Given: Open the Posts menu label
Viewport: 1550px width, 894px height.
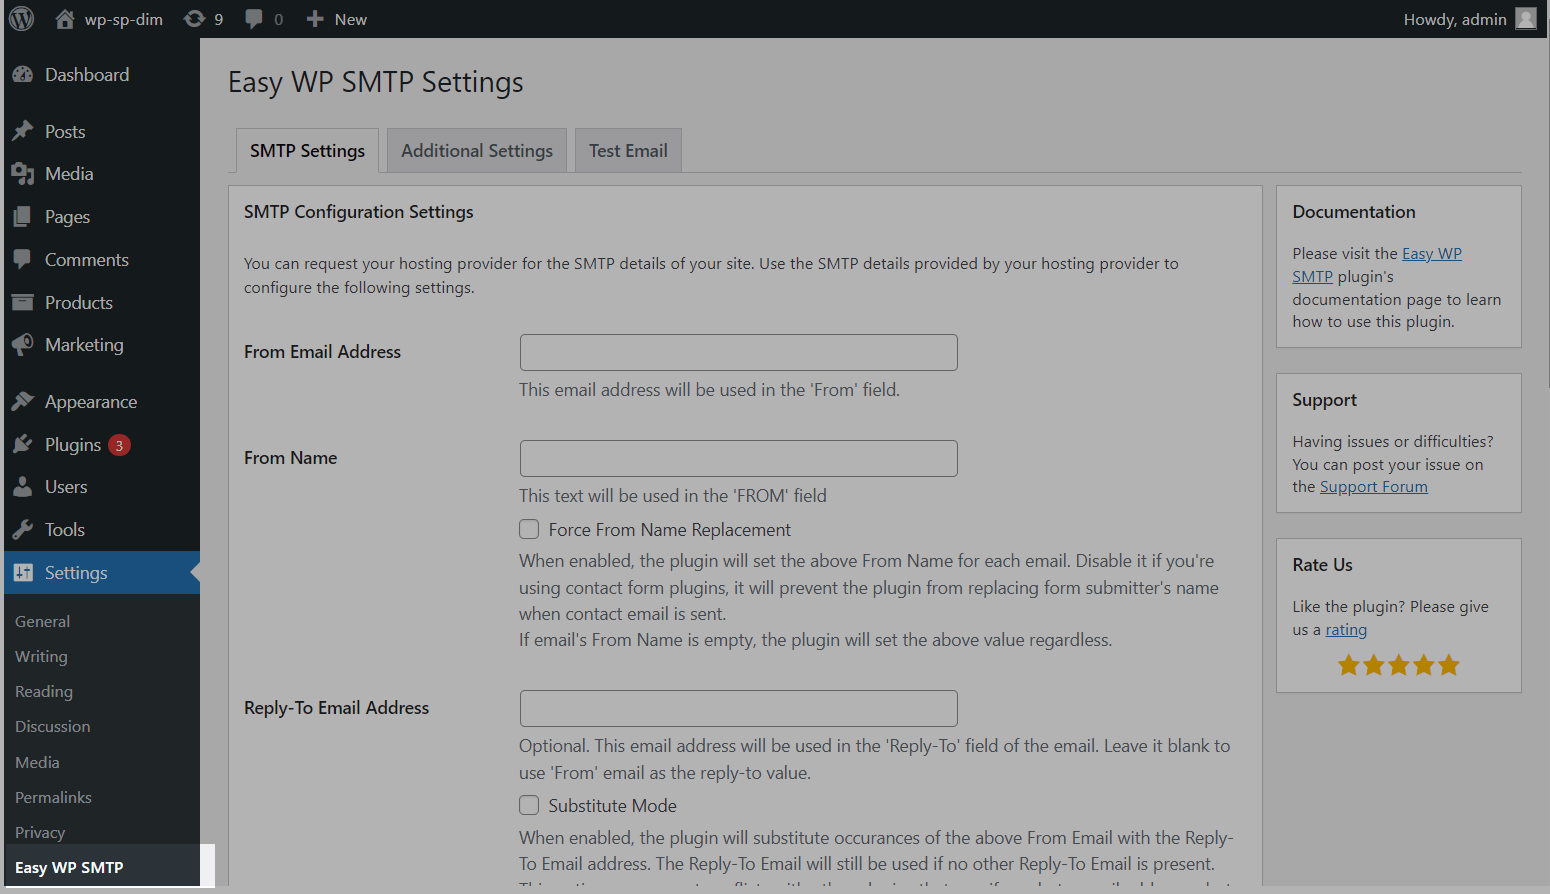Looking at the screenshot, I should coord(65,132).
